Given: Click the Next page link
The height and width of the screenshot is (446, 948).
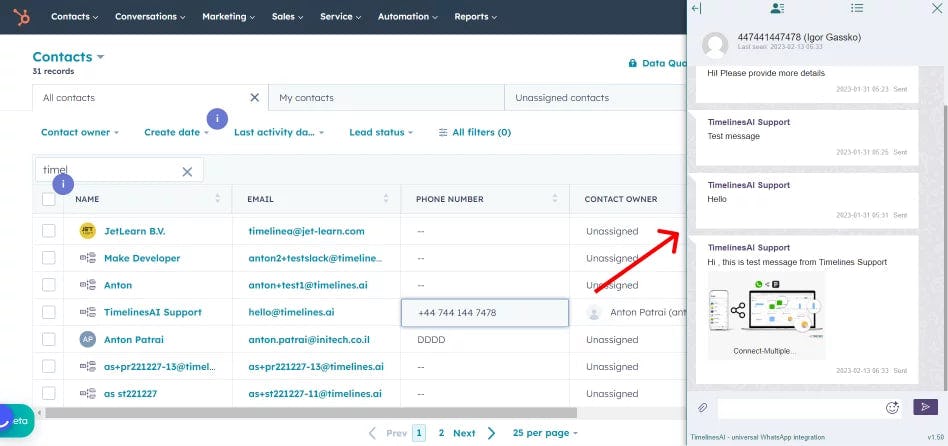Looking at the screenshot, I should [x=464, y=433].
